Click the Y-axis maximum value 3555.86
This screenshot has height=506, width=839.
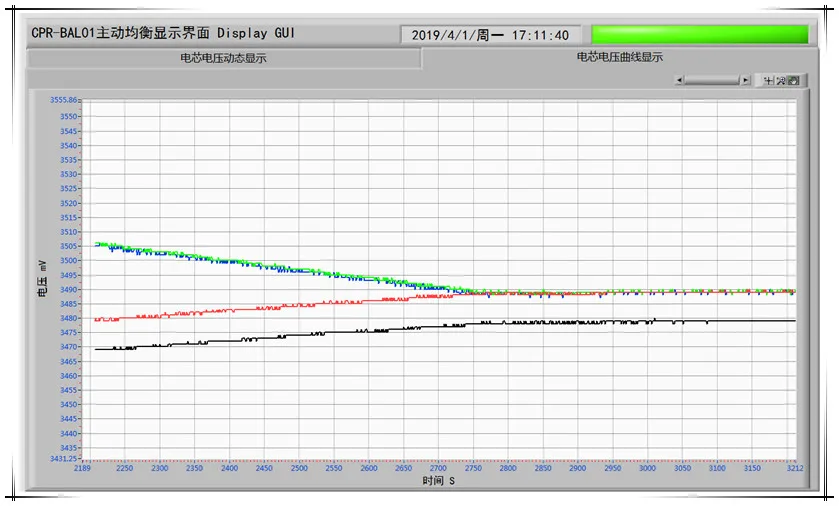64,100
